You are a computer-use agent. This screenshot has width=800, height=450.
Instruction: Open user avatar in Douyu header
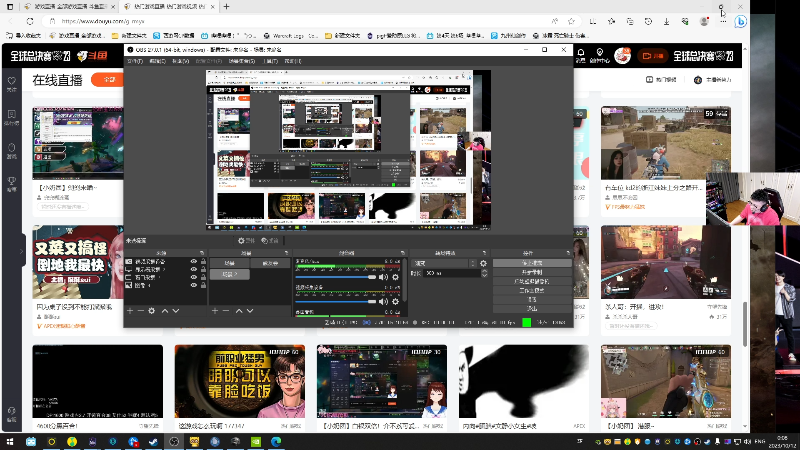click(x=622, y=56)
